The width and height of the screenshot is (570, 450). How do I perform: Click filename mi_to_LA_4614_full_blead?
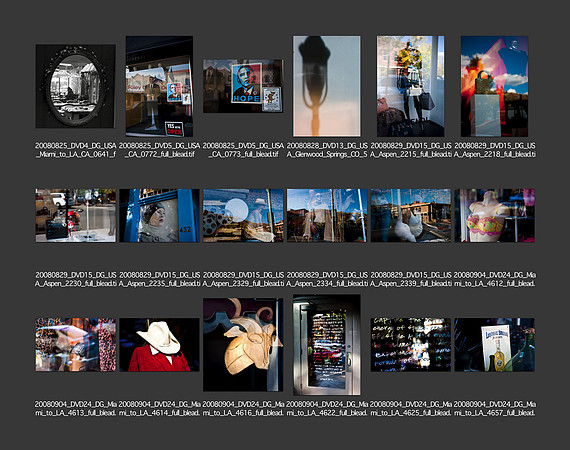tap(159, 409)
